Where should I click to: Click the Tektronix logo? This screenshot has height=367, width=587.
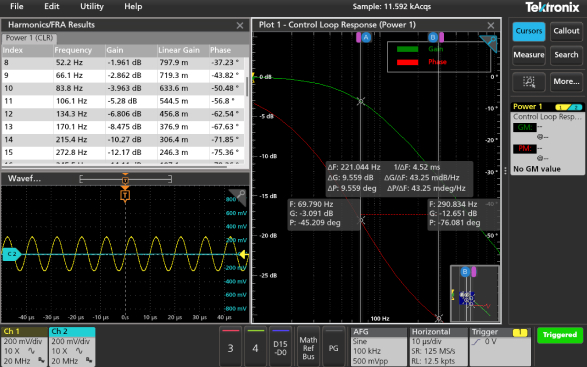[x=552, y=7]
